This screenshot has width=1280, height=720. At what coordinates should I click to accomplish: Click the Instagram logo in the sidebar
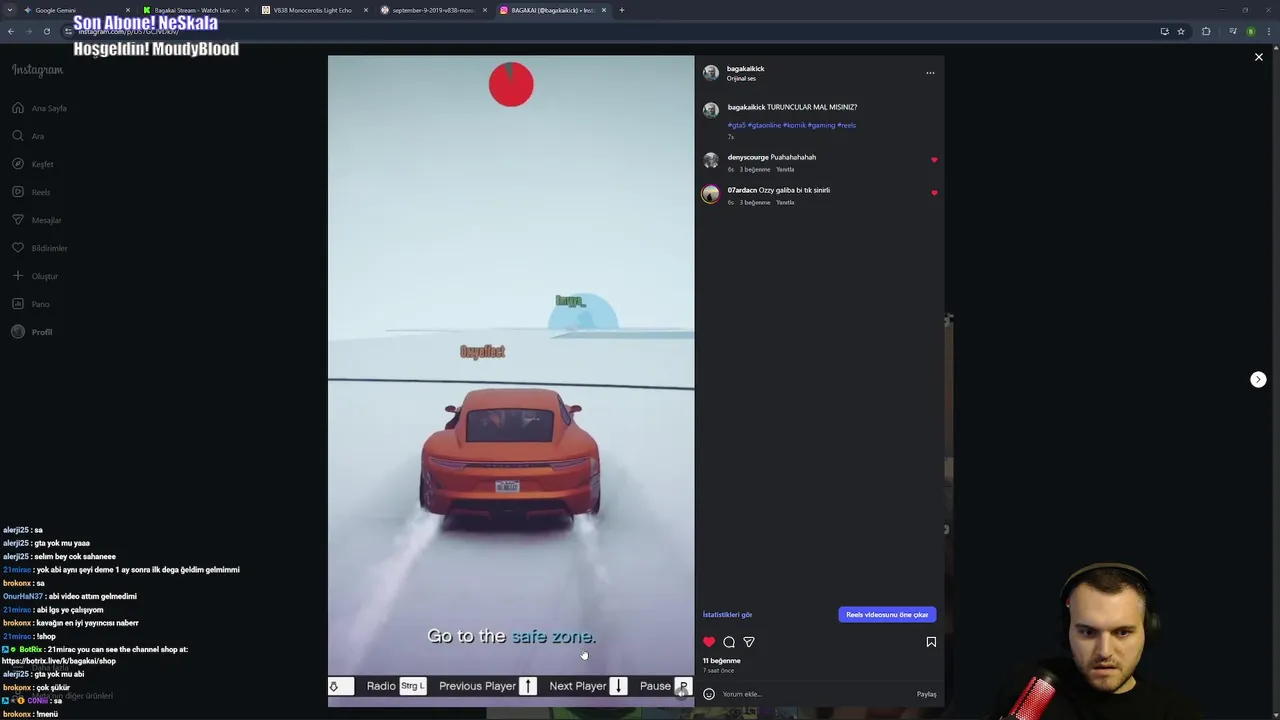[x=37, y=70]
